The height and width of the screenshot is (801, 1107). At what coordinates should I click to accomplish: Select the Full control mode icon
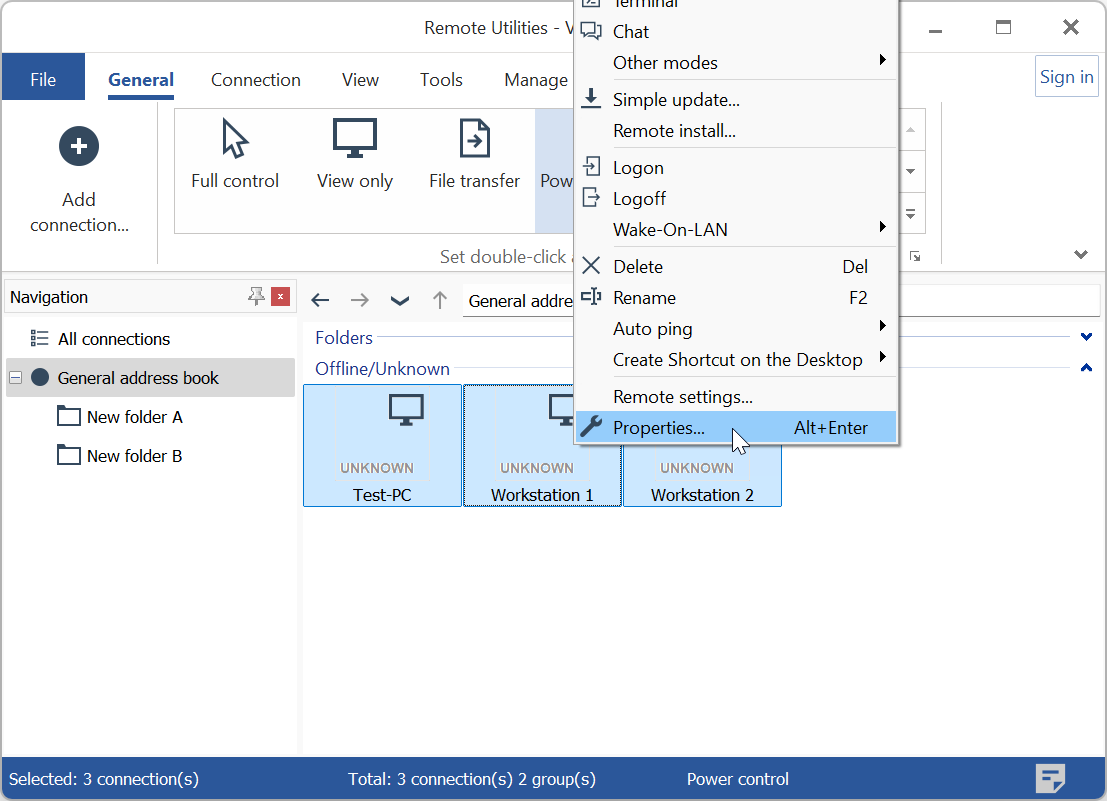point(235,139)
